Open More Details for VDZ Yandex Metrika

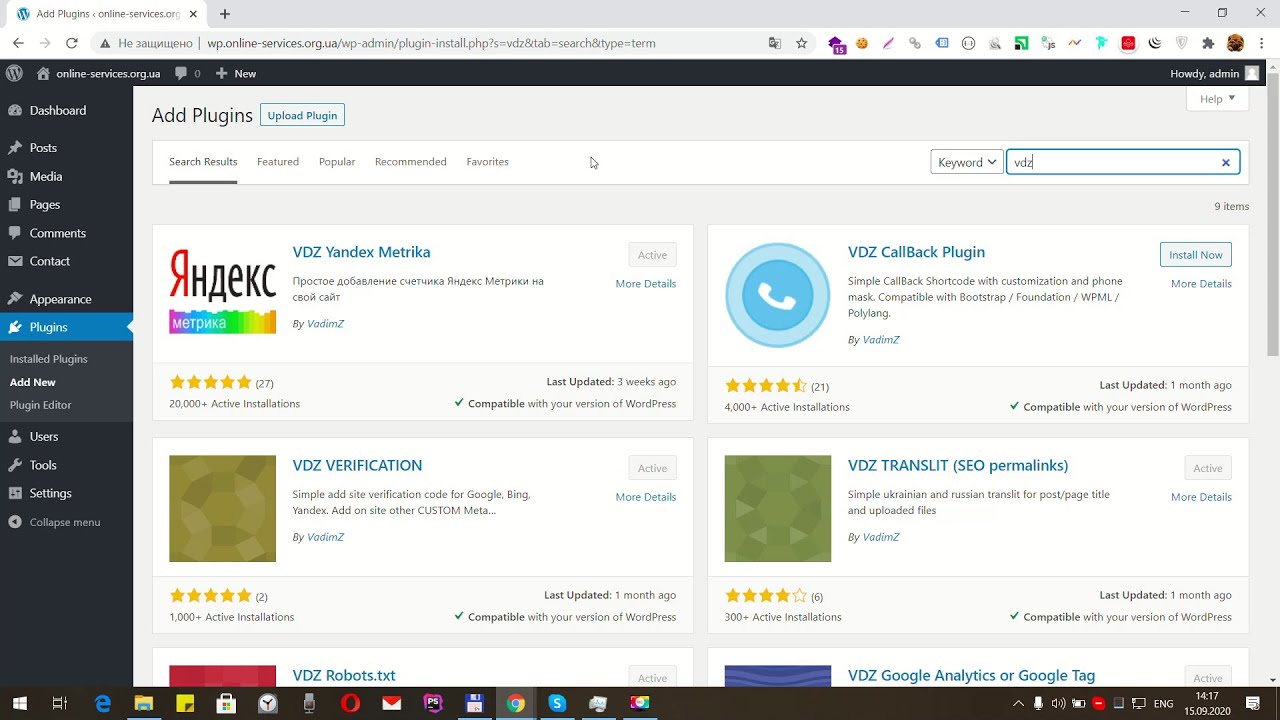tap(646, 284)
